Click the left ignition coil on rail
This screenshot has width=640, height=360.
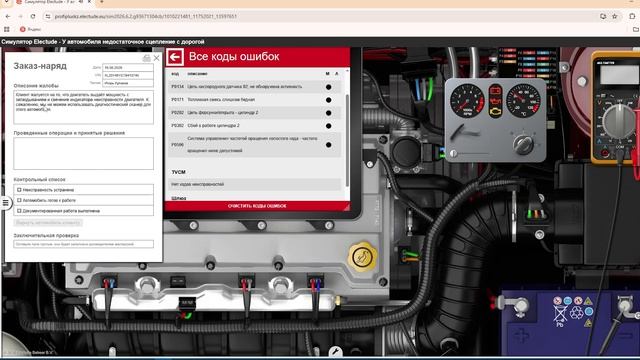(147, 286)
